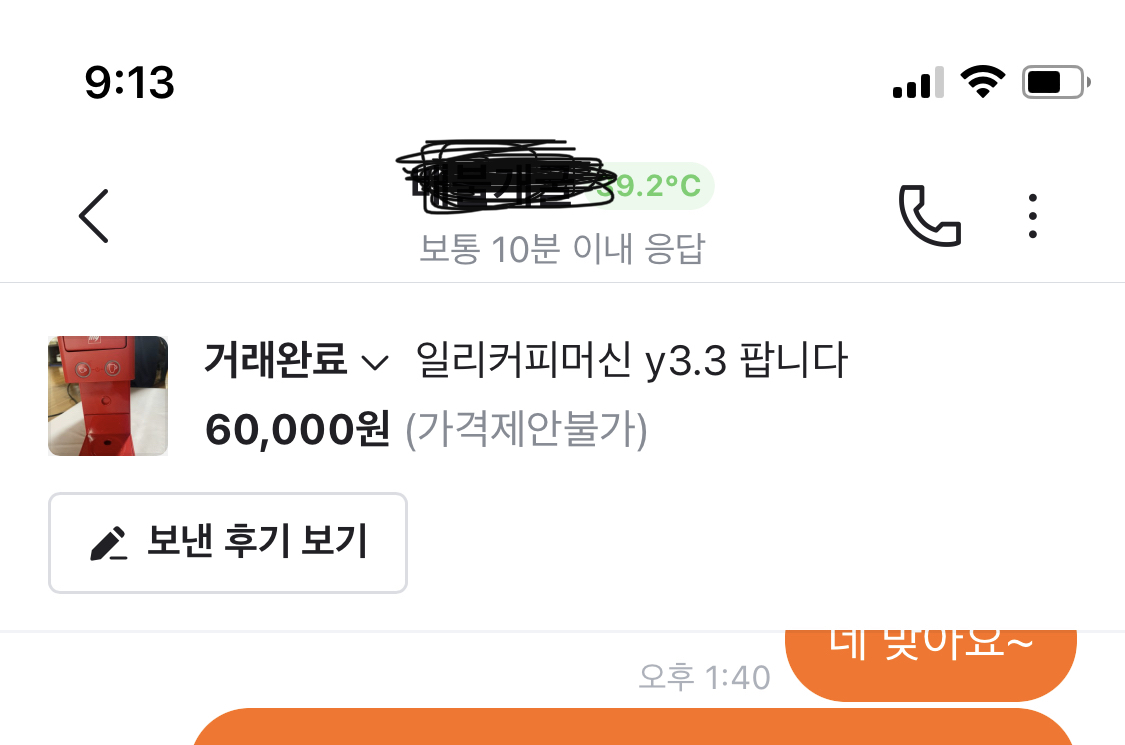
Task: Expand the chevron next to 거래완료
Action: [x=375, y=362]
